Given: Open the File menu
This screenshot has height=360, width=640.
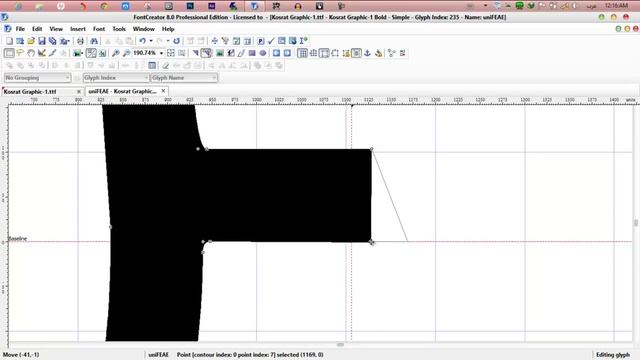Looking at the screenshot, I should click(20, 29).
